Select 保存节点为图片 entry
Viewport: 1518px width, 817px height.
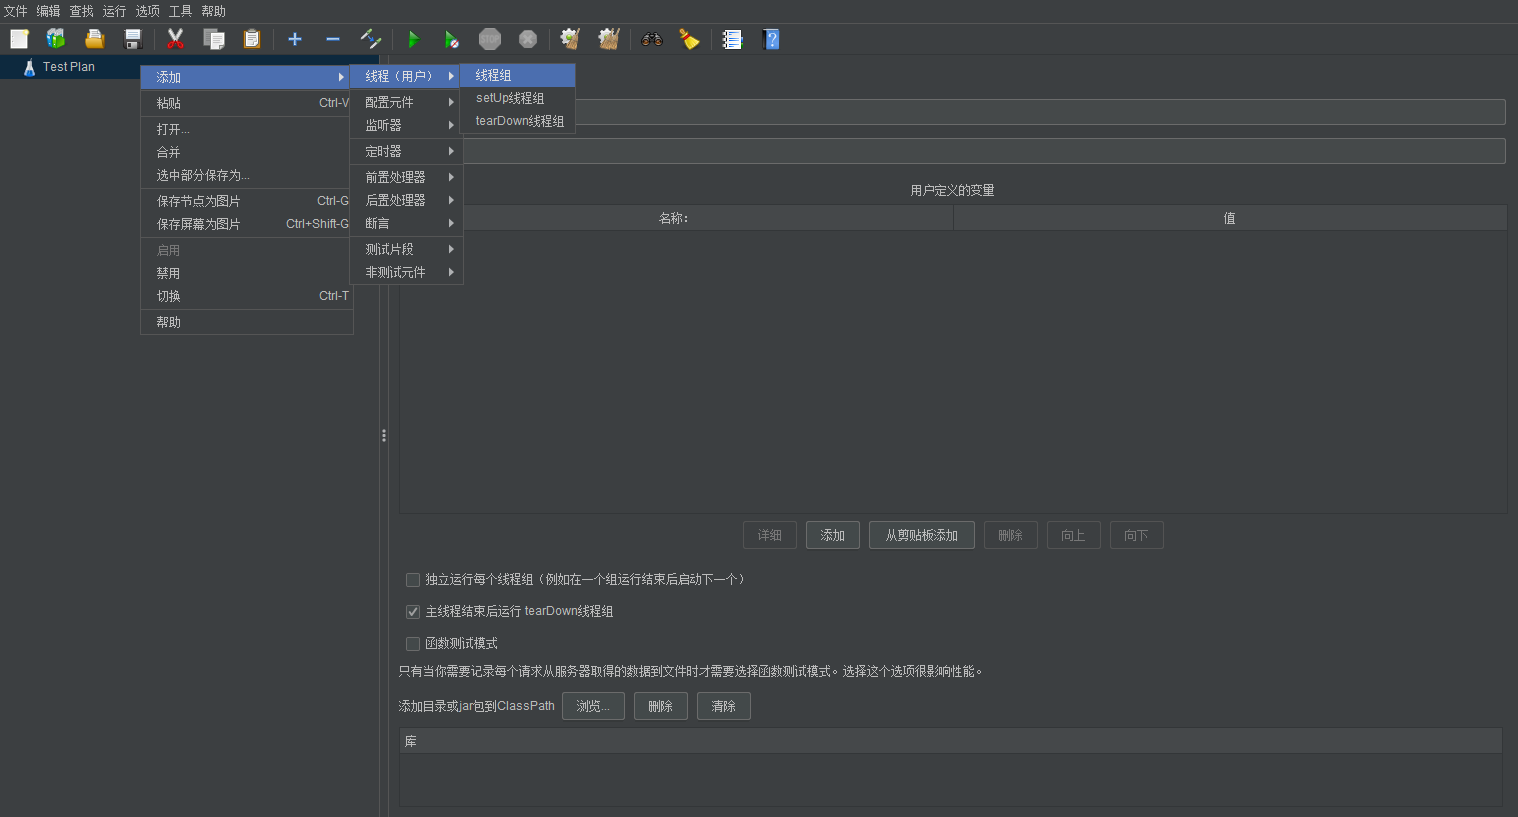(247, 201)
